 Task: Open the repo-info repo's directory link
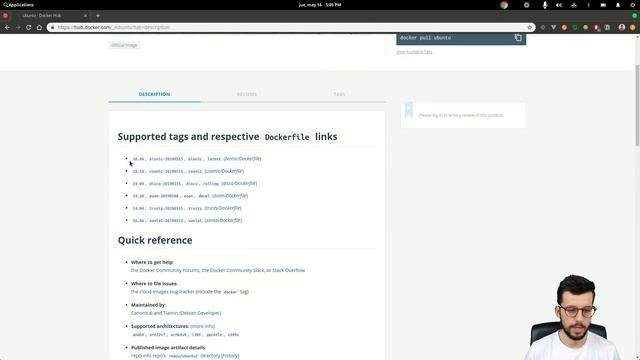click(175, 356)
